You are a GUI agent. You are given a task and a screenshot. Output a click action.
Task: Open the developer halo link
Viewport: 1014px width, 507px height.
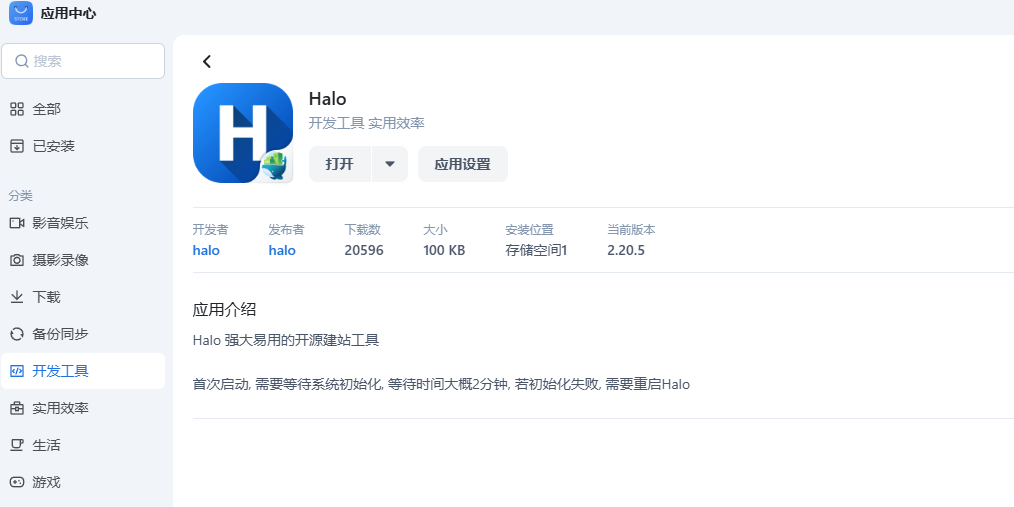click(206, 250)
